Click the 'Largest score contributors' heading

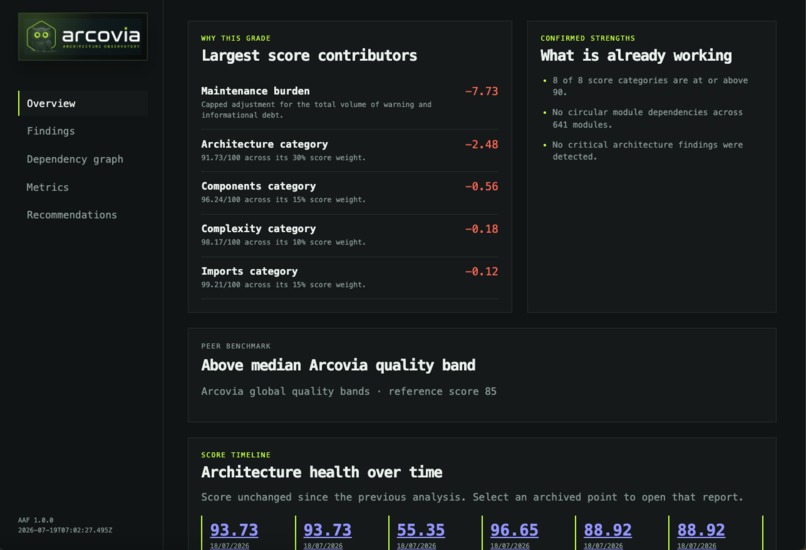click(x=309, y=56)
